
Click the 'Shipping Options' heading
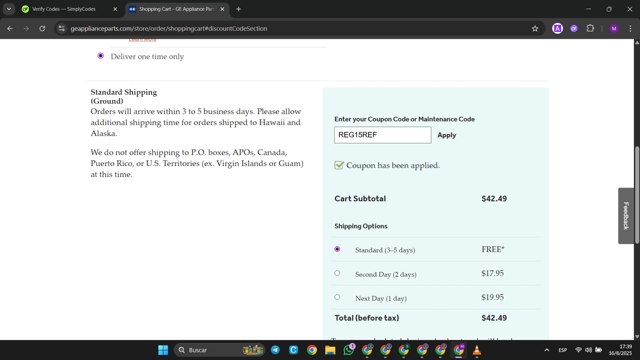[x=361, y=226]
